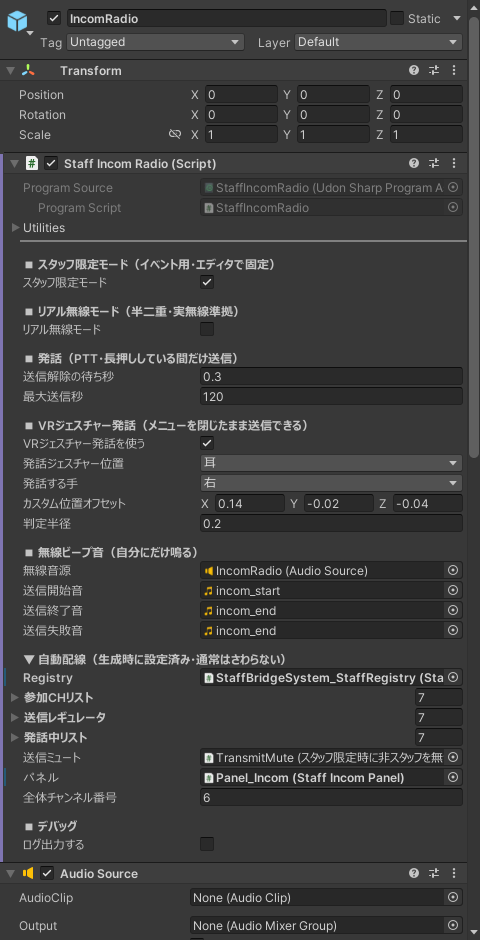Uncheck VRジェスチャー発話を使う
480x940 pixels.
tap(207, 443)
